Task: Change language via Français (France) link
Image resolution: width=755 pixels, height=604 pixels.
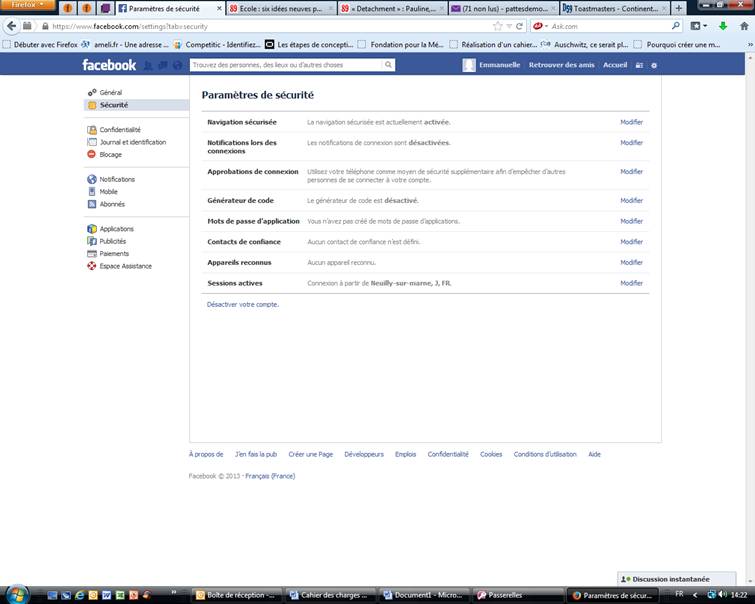Action: pyautogui.click(x=270, y=476)
